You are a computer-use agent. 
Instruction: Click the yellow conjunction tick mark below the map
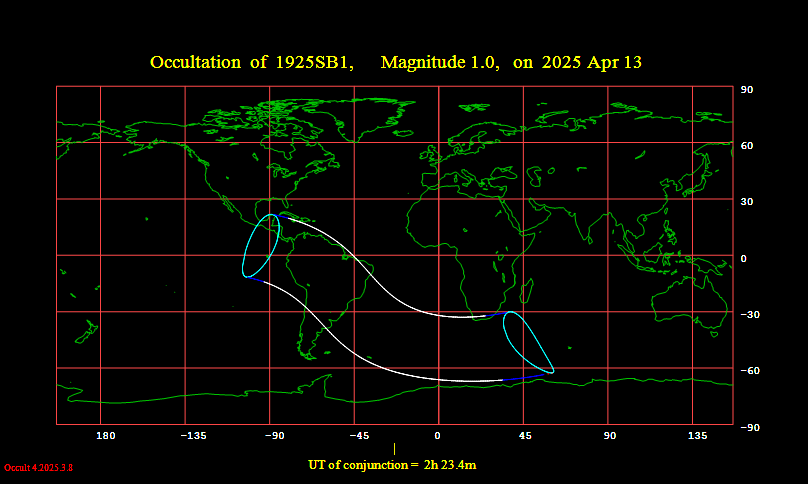click(394, 449)
